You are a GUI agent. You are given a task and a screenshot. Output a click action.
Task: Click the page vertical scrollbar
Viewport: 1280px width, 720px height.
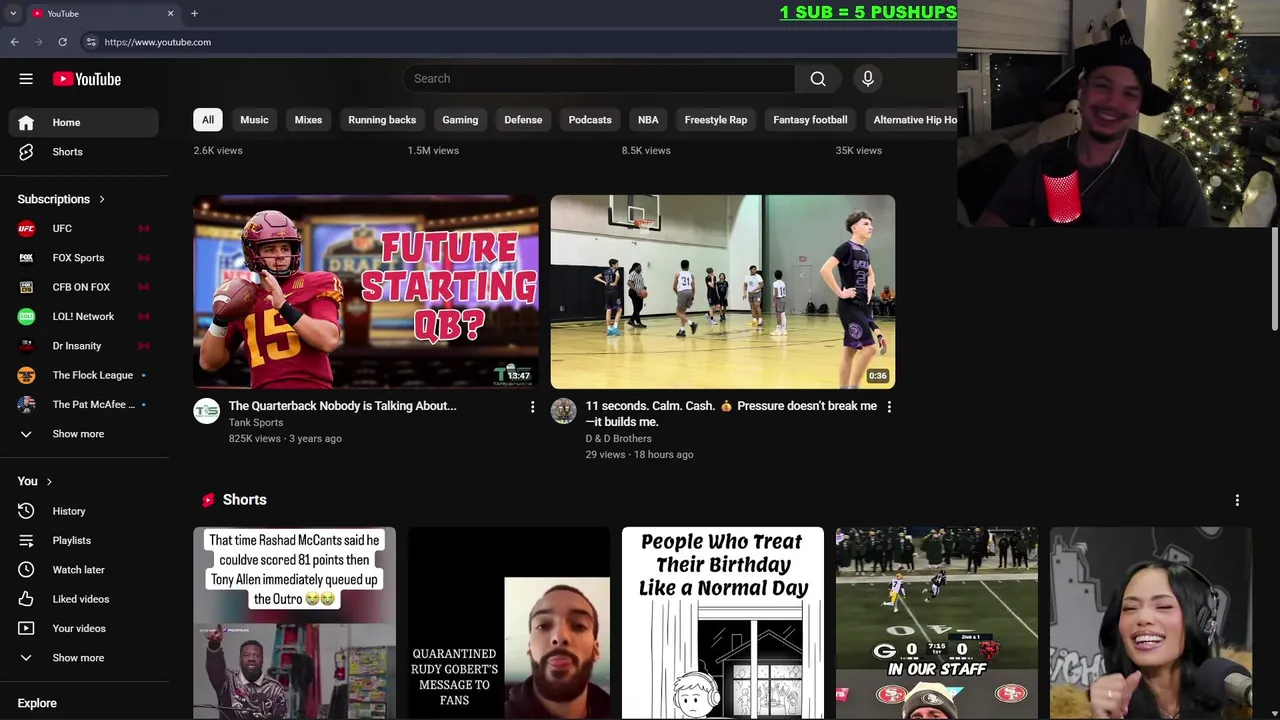pyautogui.click(x=1275, y=278)
